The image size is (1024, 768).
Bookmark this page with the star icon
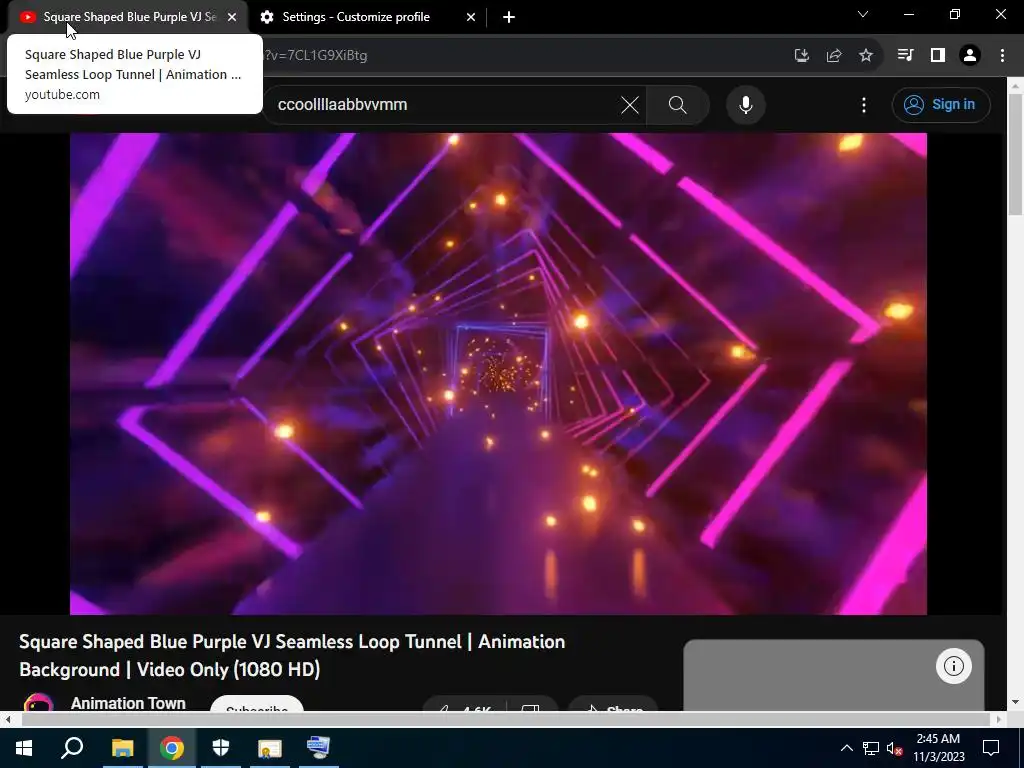pyautogui.click(x=866, y=56)
